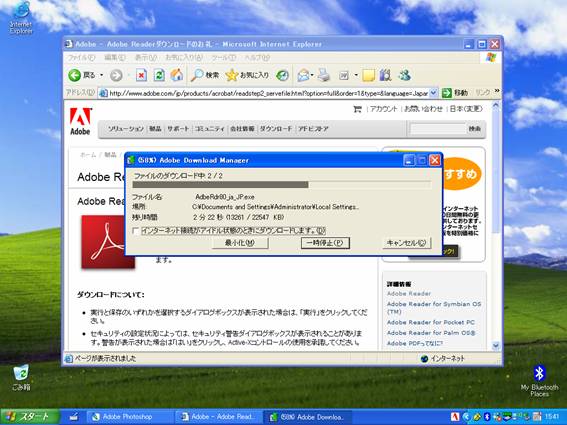Open the Edit icon dropdown arrow
Viewport: 567px width, 425px height.
(x=356, y=75)
